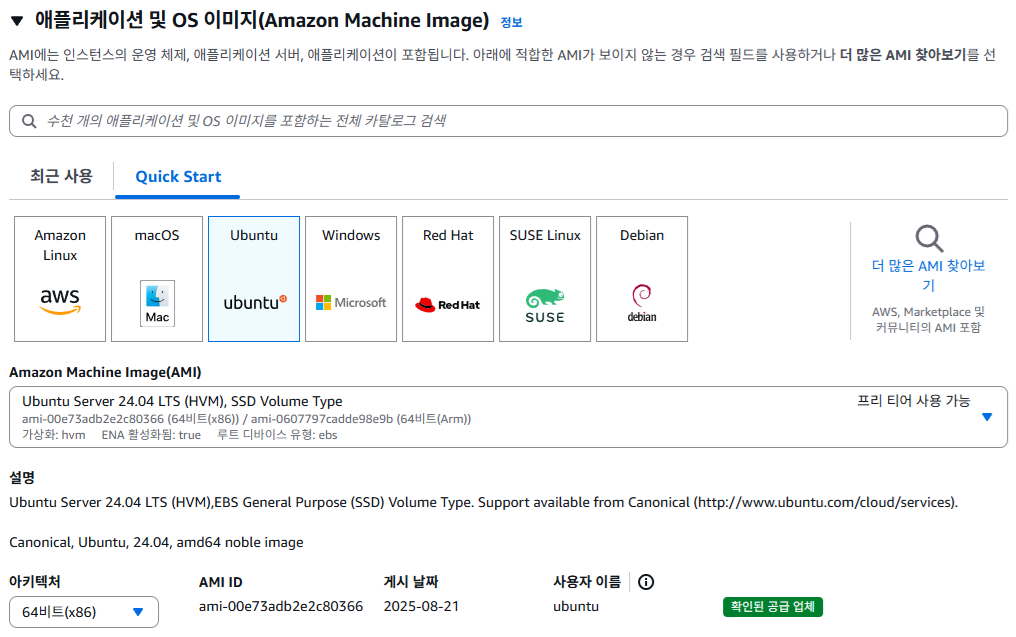This screenshot has width=1016, height=637.
Task: Choose the Debian AMI tile
Action: [641, 279]
